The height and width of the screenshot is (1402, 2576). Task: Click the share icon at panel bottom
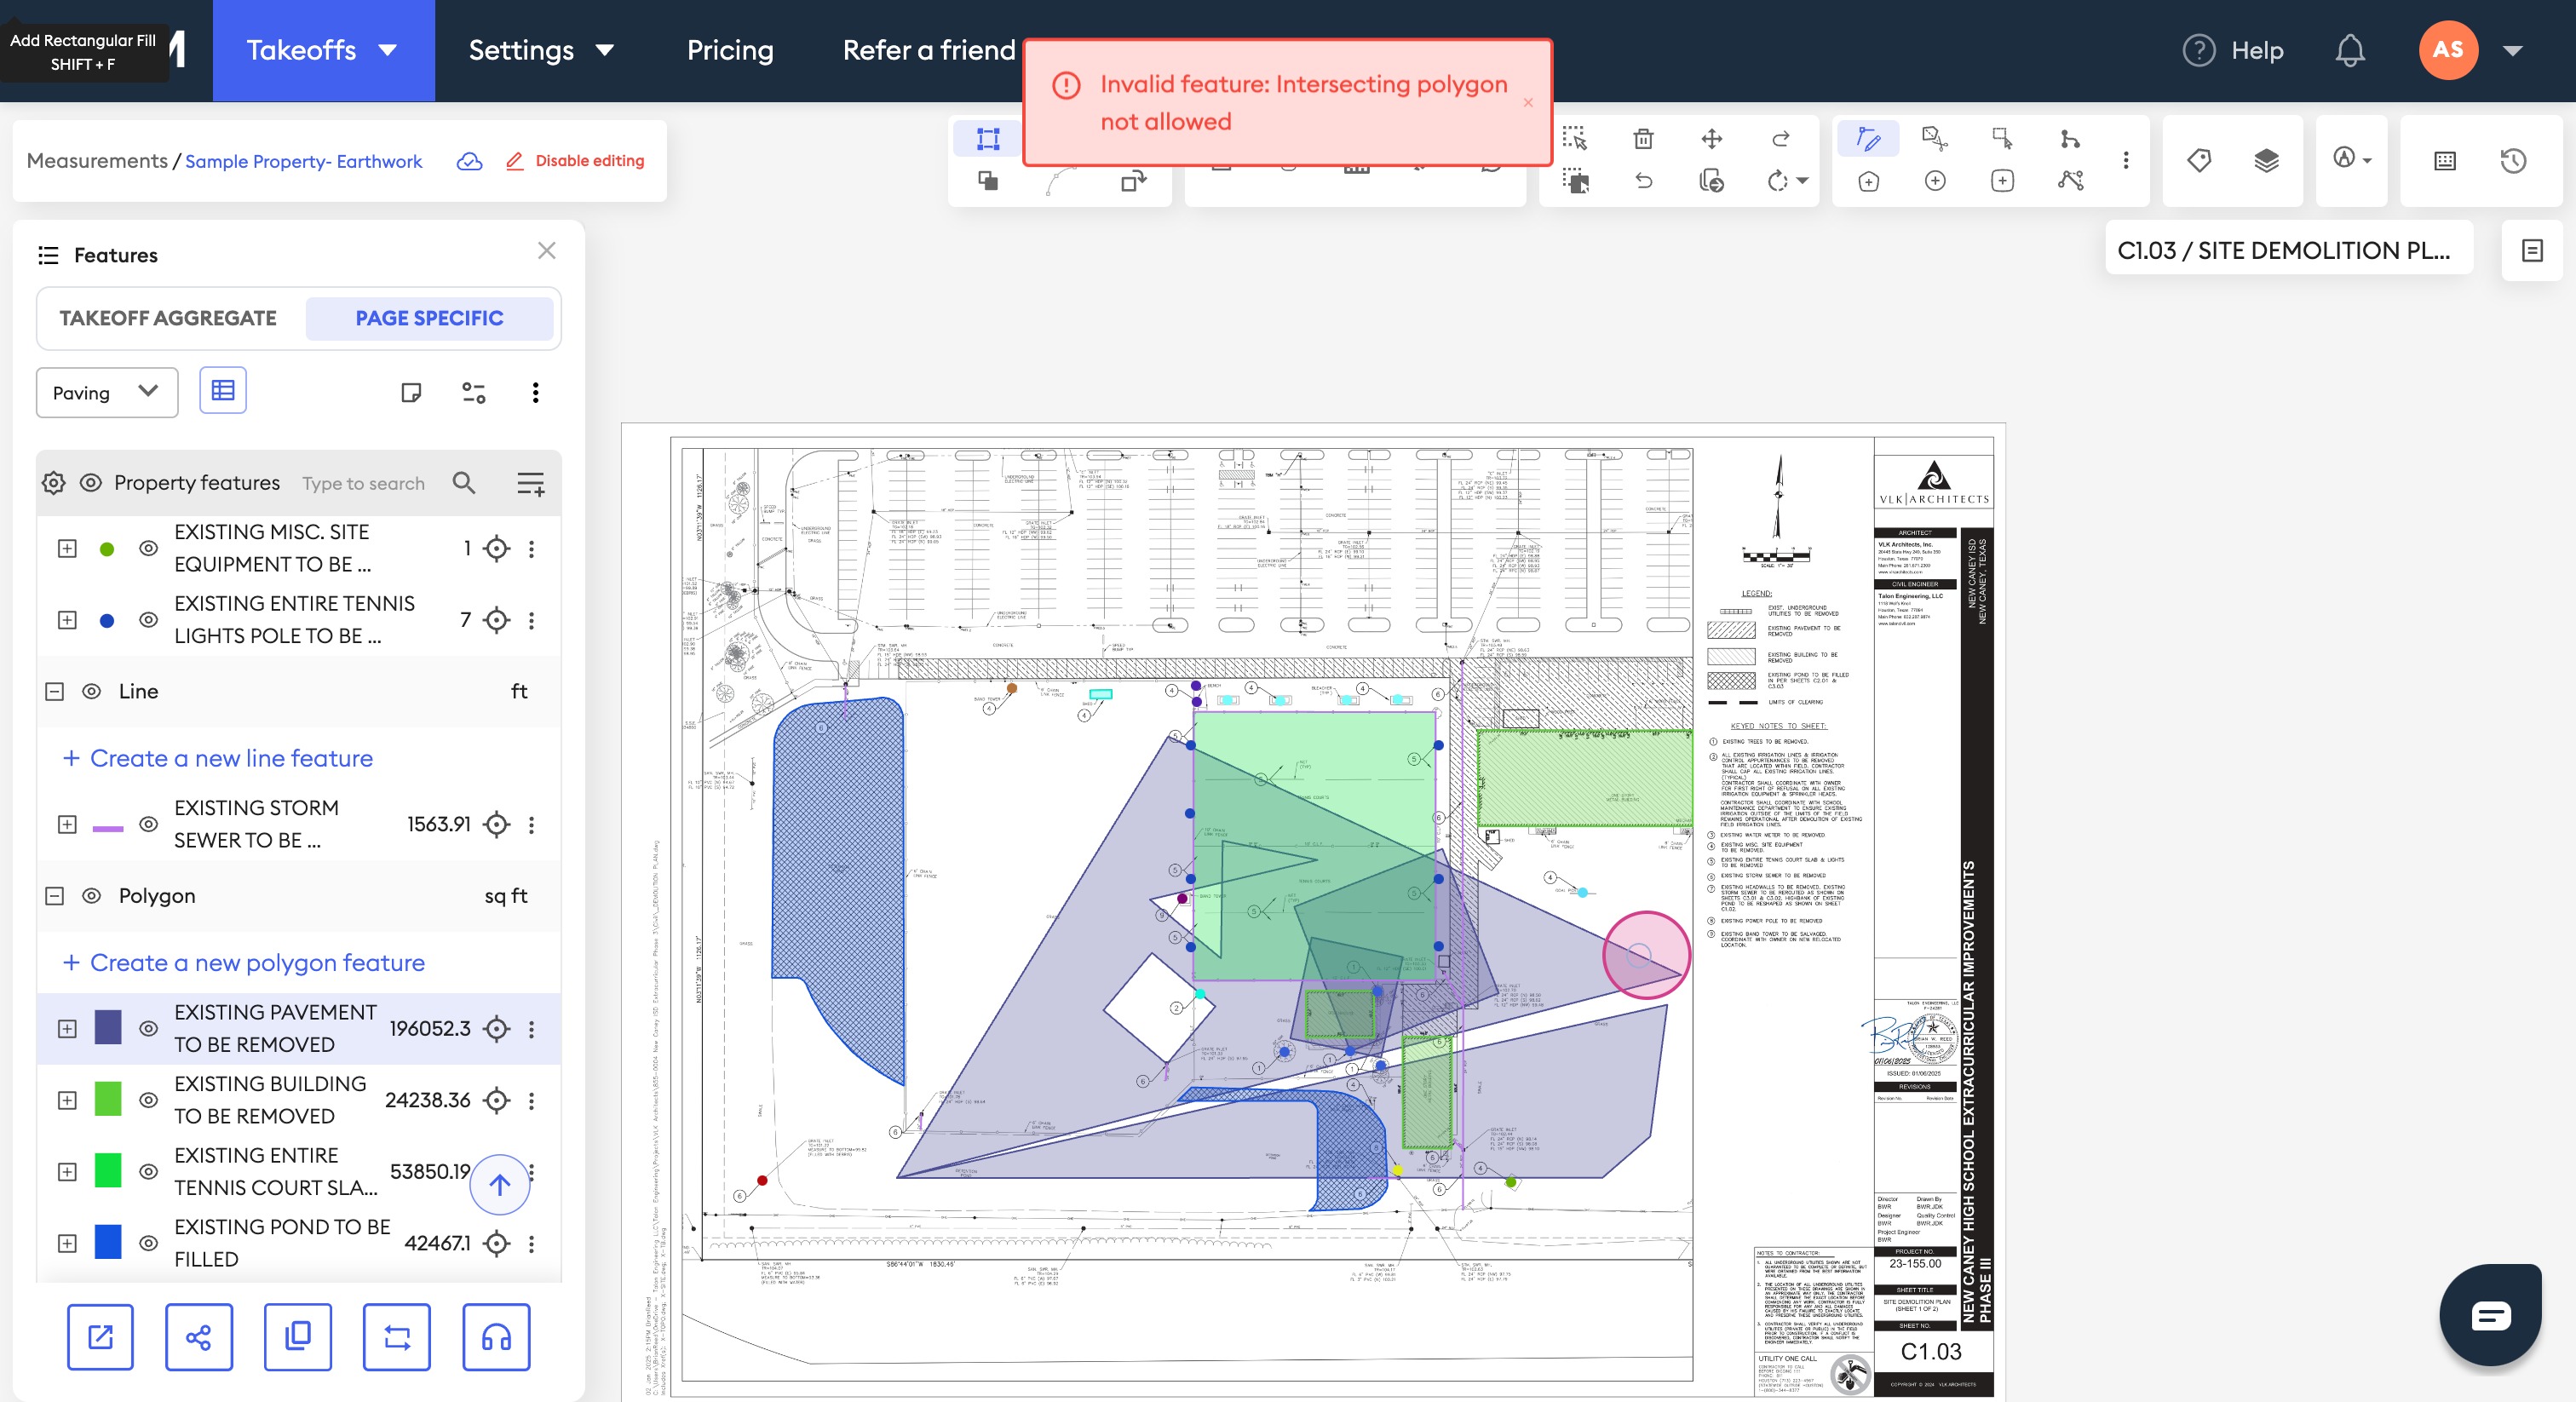pyautogui.click(x=198, y=1337)
